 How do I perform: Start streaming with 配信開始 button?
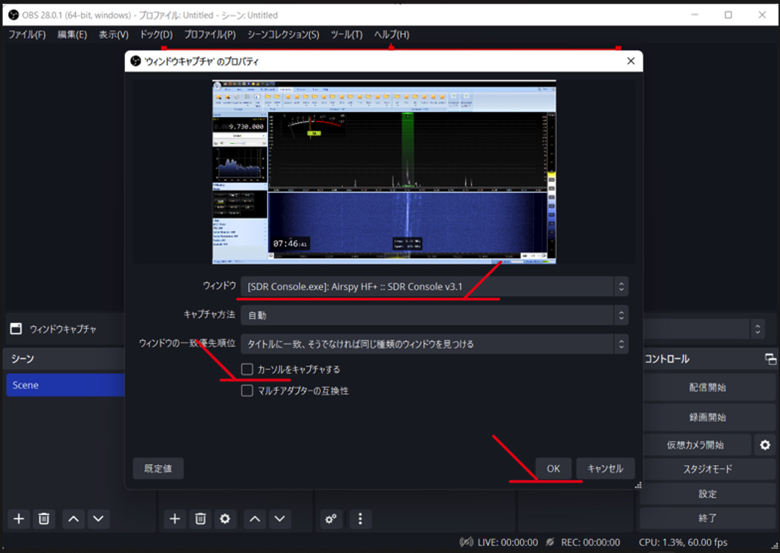tap(707, 387)
